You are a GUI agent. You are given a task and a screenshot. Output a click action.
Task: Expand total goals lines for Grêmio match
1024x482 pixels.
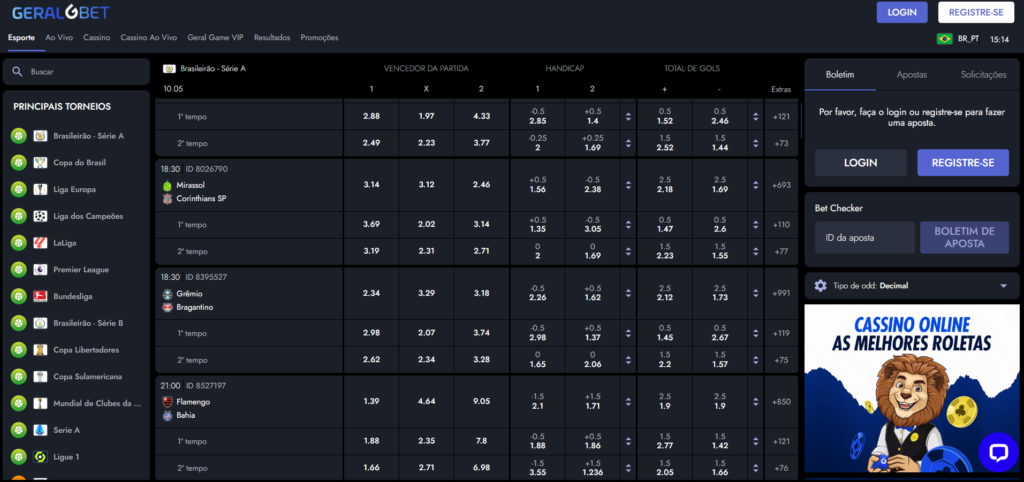pyautogui.click(x=756, y=294)
